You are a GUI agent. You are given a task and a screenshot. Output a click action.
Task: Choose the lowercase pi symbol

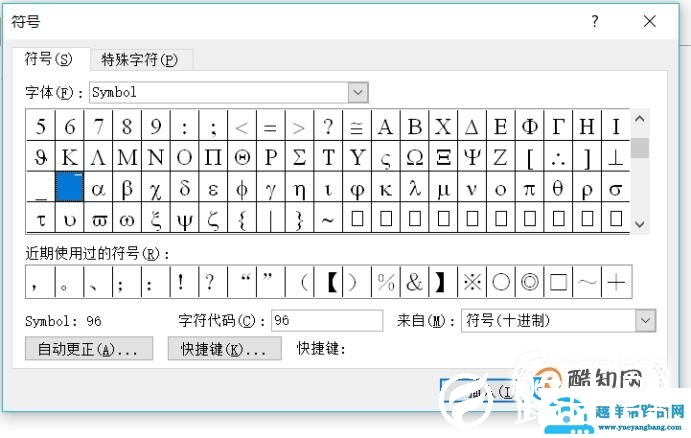pos(529,188)
